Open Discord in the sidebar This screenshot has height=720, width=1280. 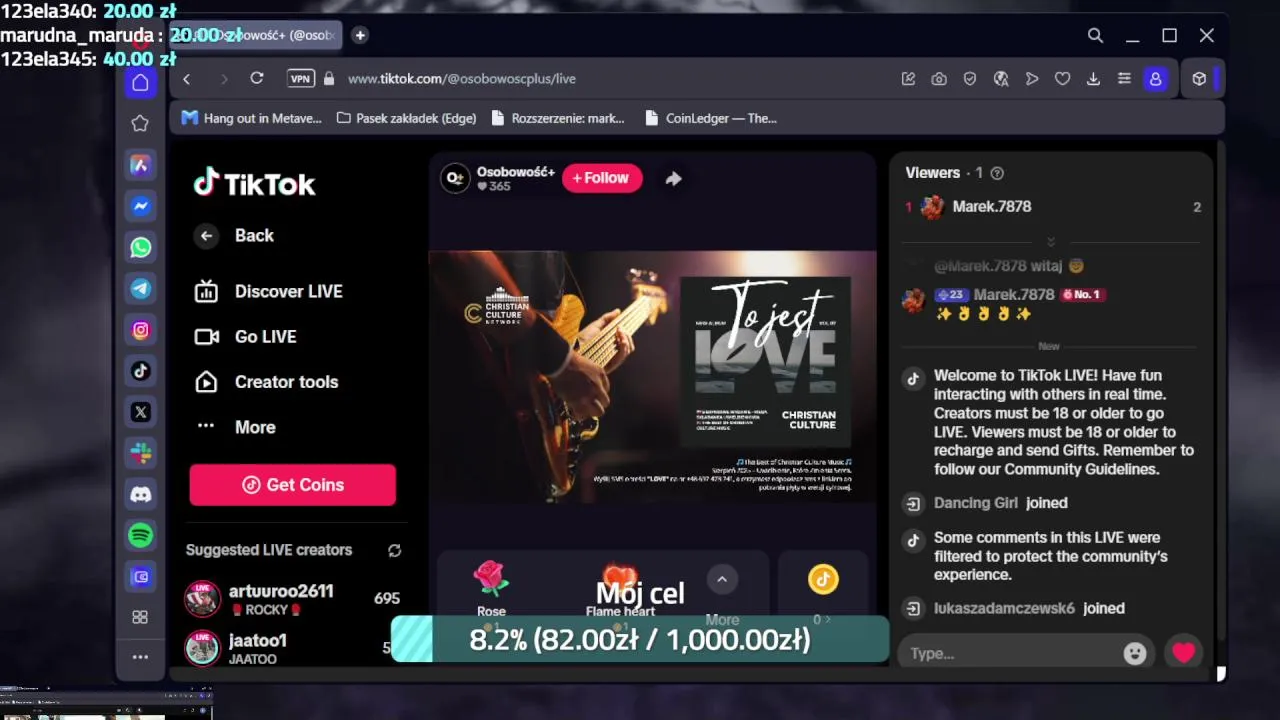click(x=140, y=494)
